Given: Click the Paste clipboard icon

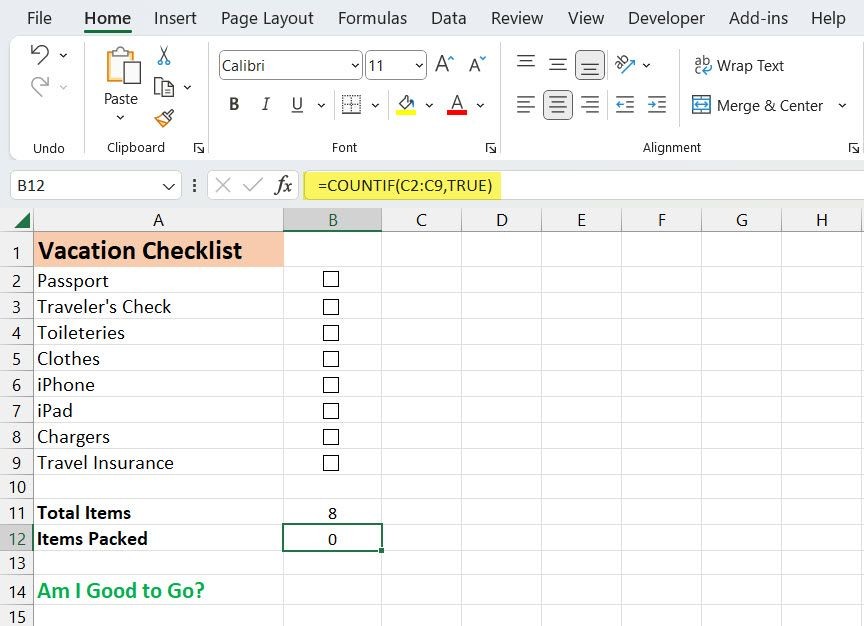Looking at the screenshot, I should pos(123,66).
